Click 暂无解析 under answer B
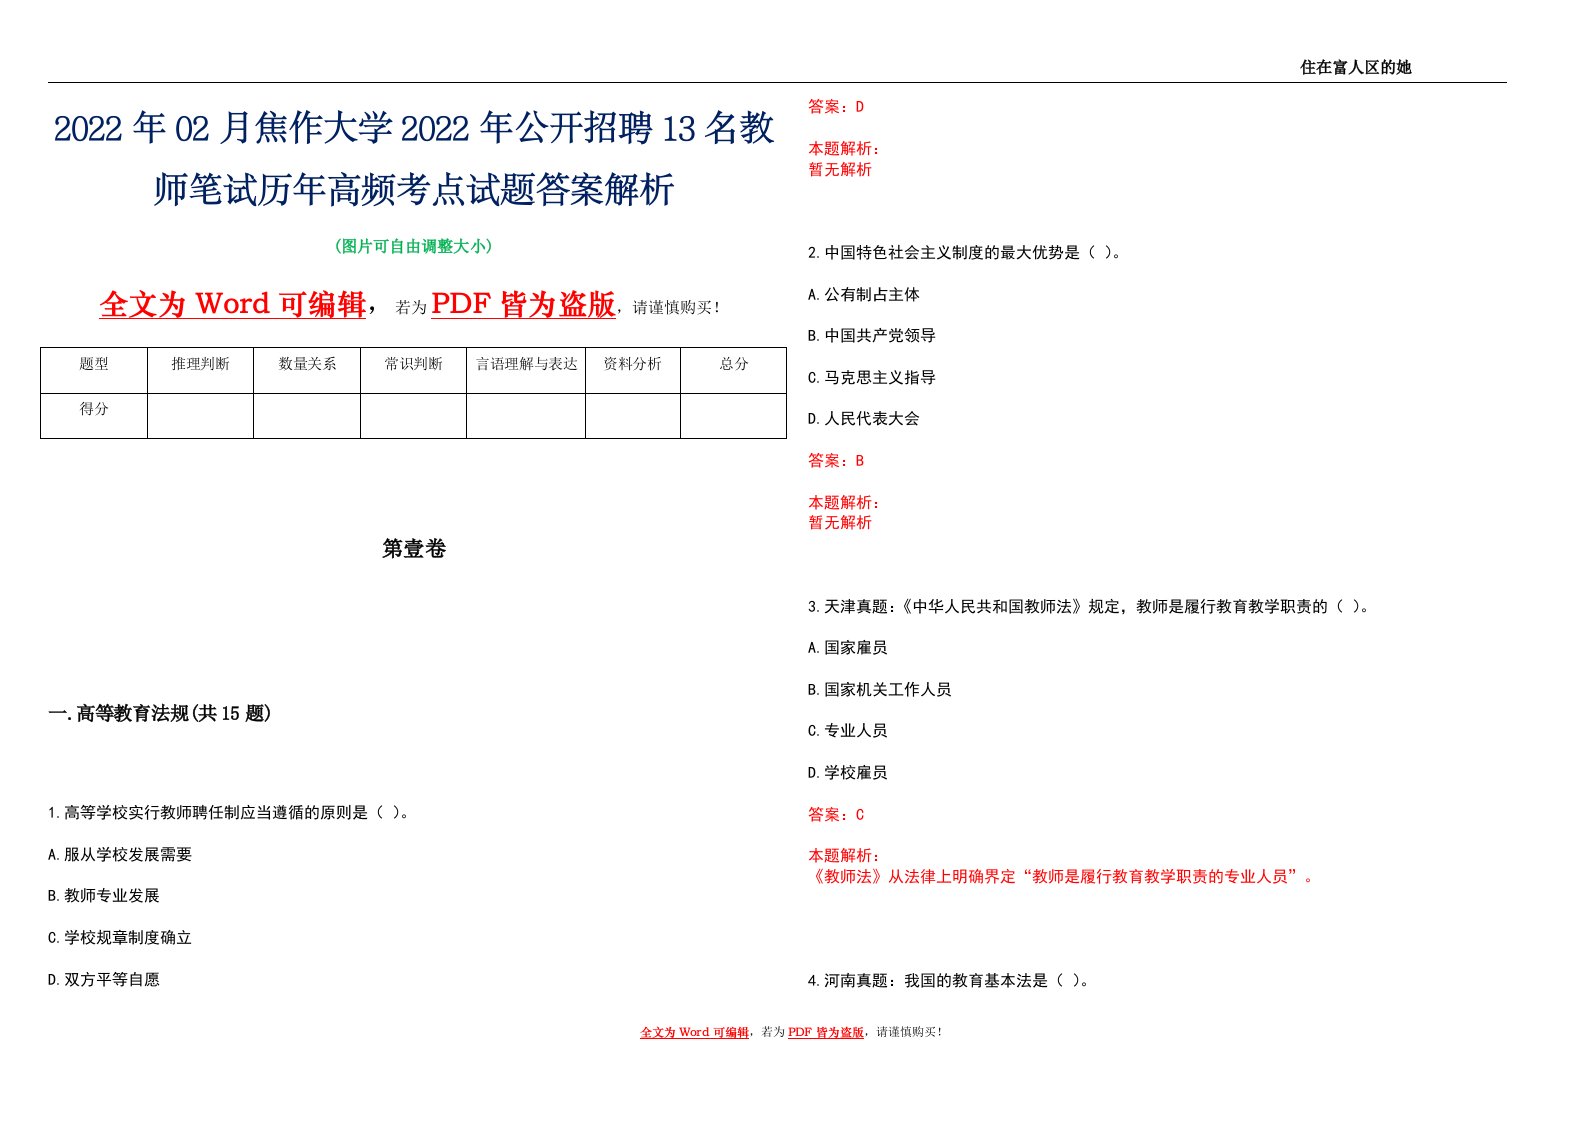Viewport: 1587px width, 1122px height. pyautogui.click(x=840, y=523)
